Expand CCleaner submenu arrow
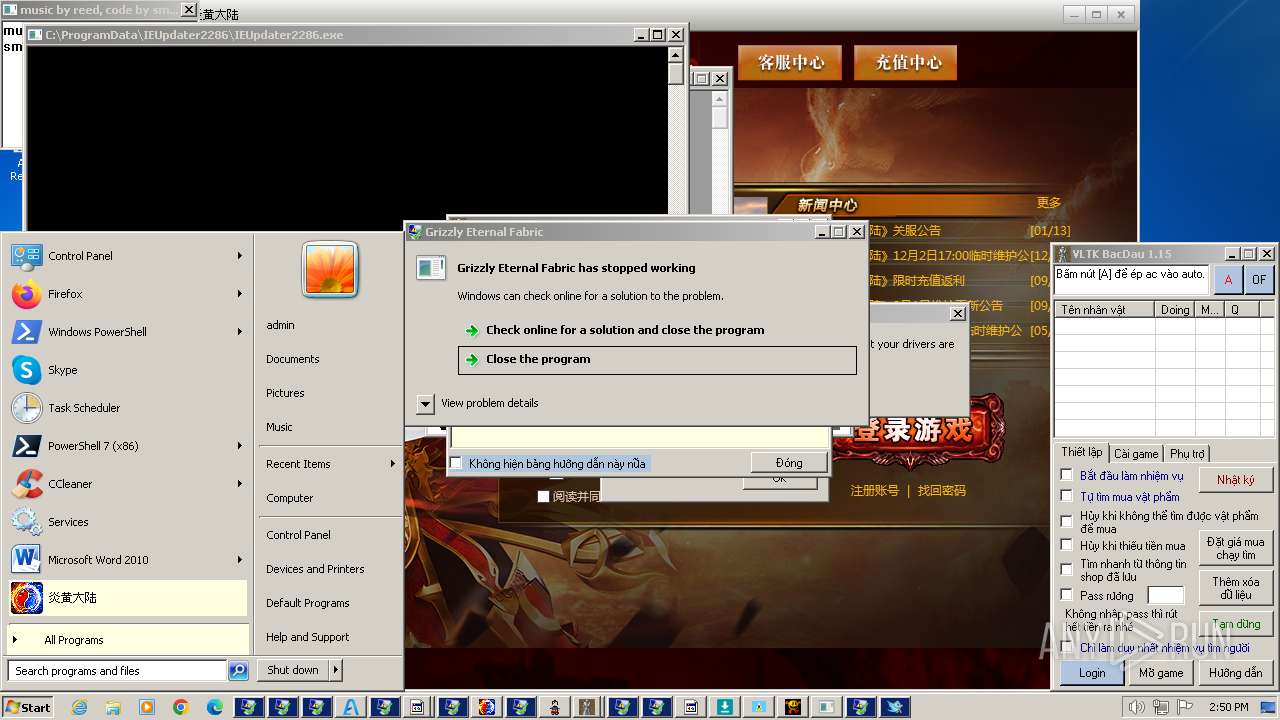 tap(240, 484)
